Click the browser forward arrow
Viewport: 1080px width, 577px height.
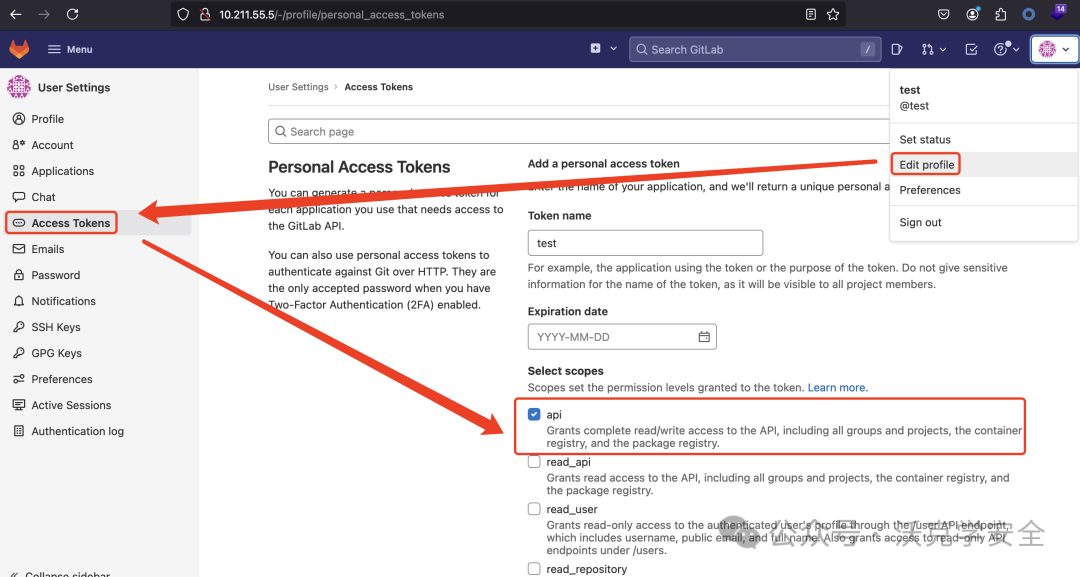[x=44, y=14]
